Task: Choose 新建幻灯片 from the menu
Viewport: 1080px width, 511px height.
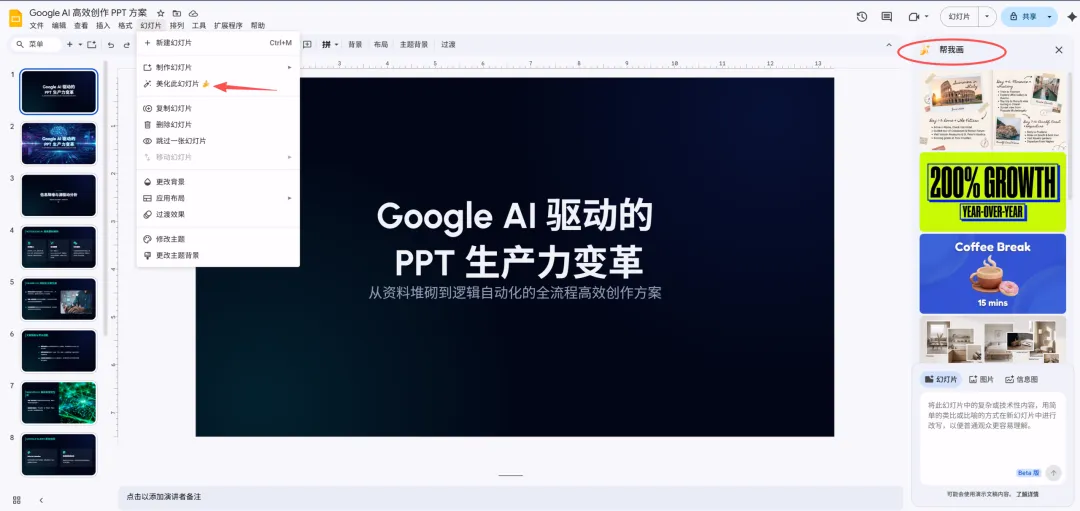Action: pos(218,43)
